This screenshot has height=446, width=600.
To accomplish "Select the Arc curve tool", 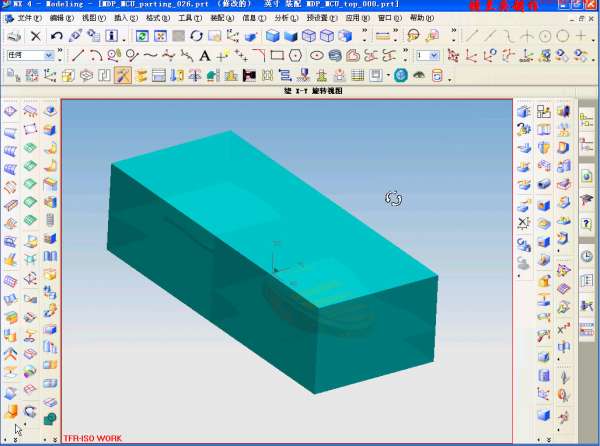I will click(x=96, y=55).
